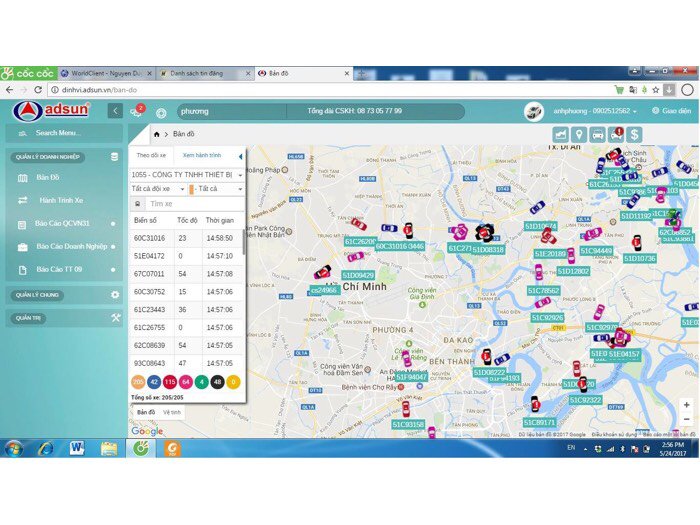Click the circular target icon in header
The height and width of the screenshot is (525, 700).
[x=161, y=113]
